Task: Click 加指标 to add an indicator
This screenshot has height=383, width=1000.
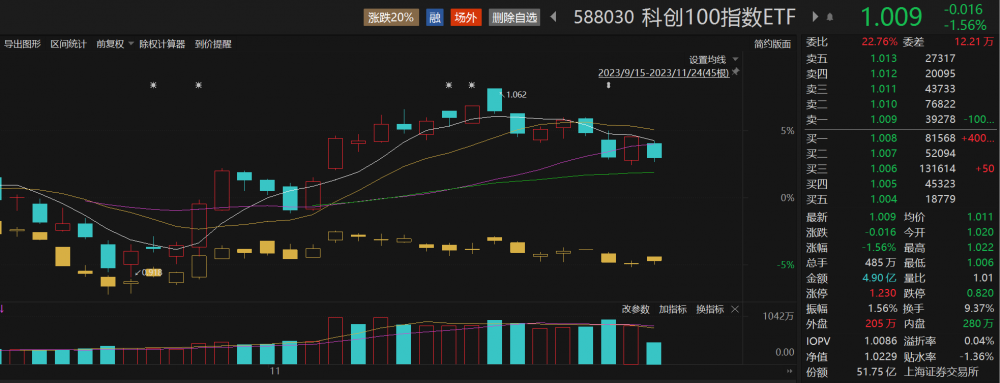Action: 673,310
